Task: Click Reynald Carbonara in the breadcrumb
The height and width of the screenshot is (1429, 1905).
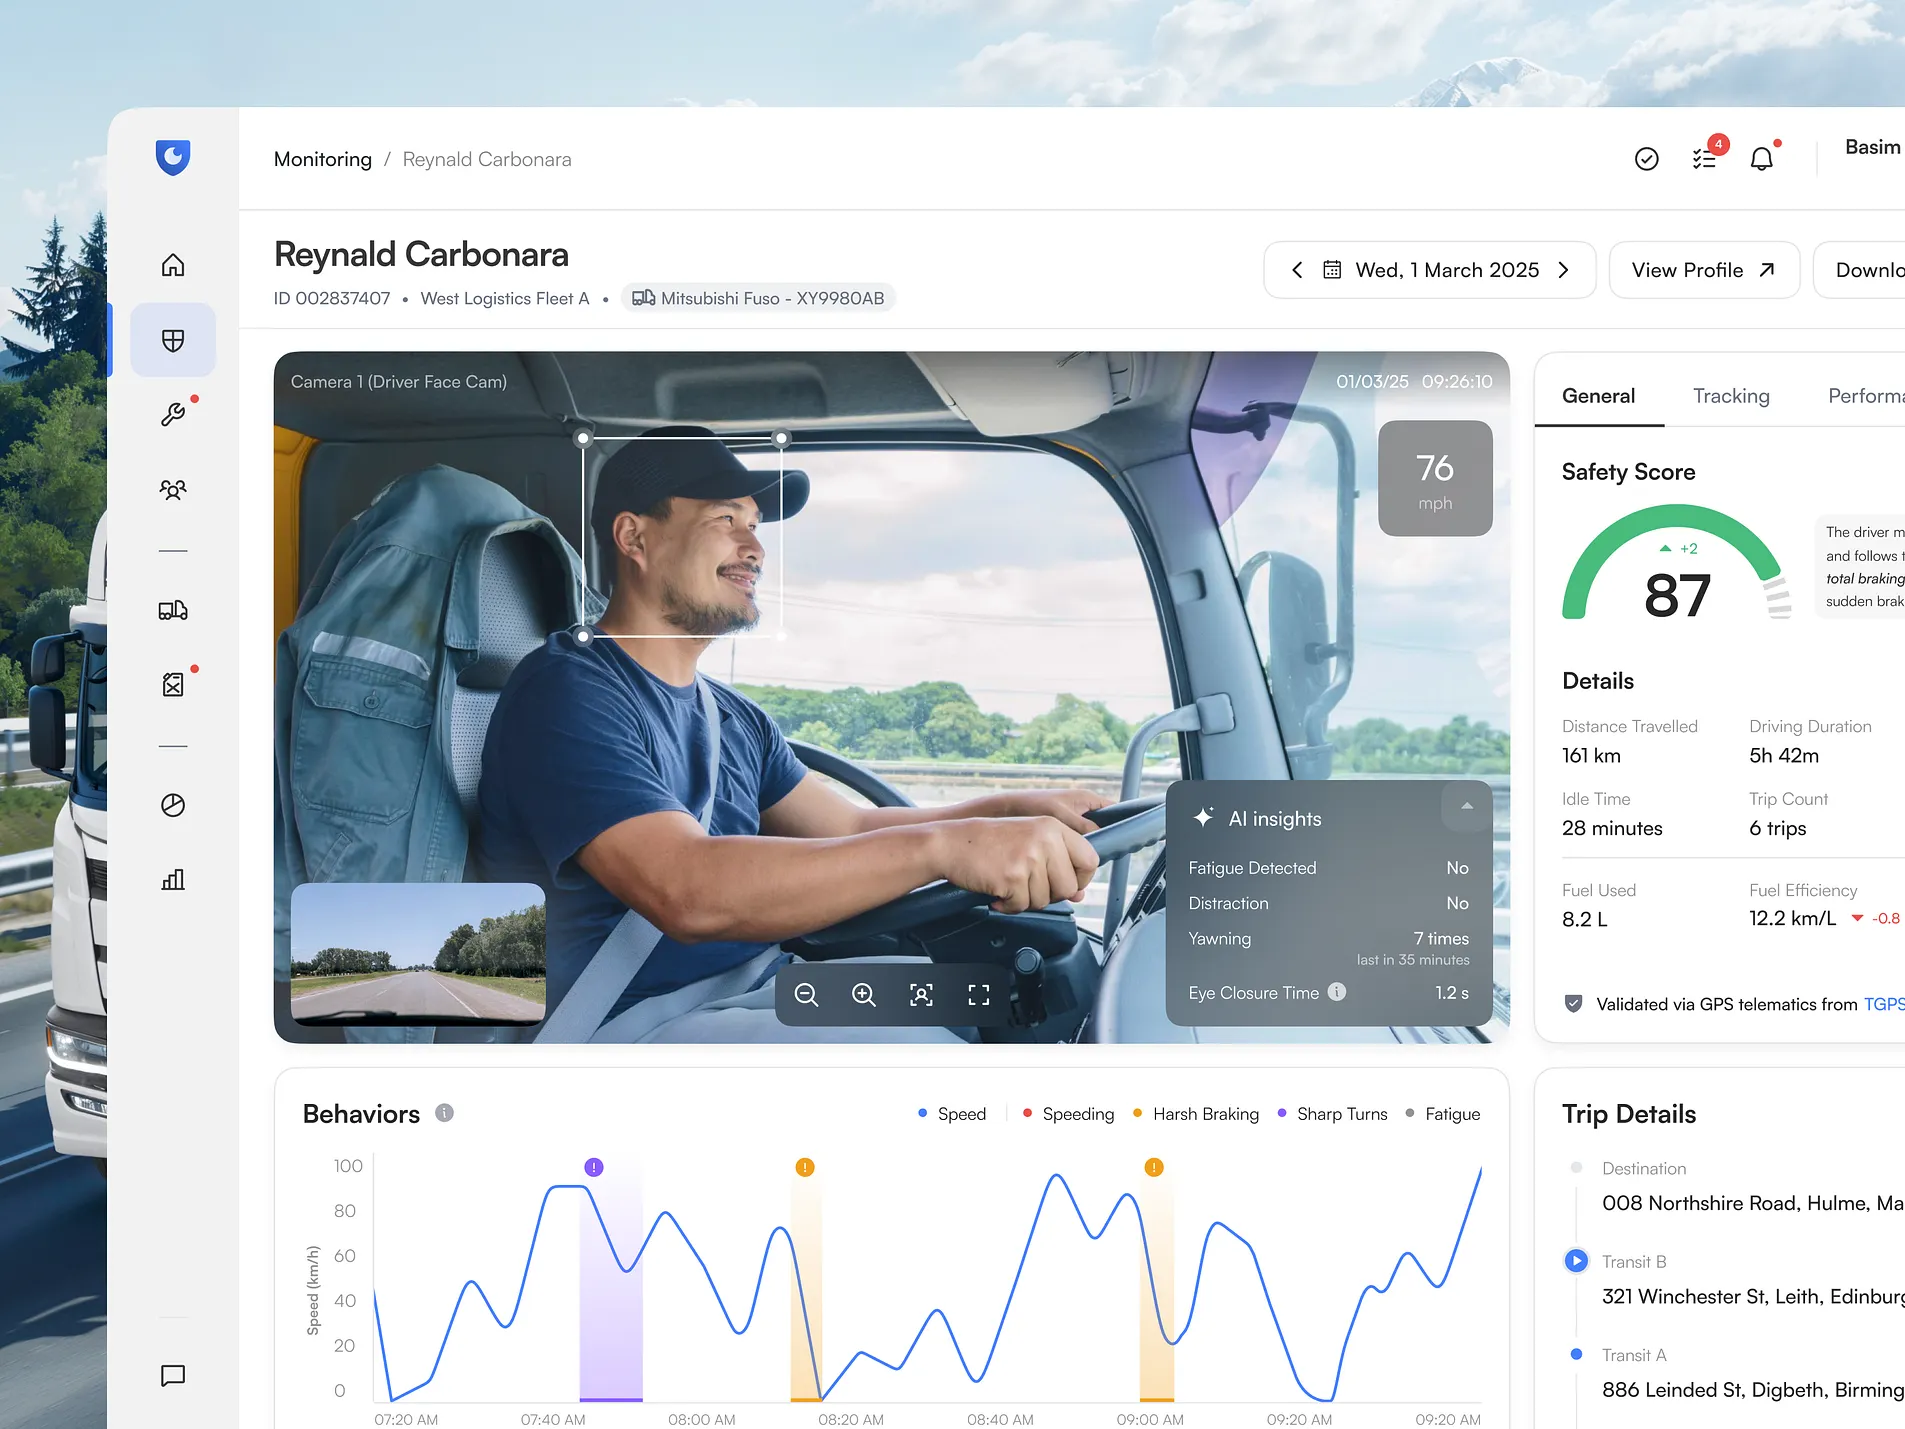Action: pos(487,159)
